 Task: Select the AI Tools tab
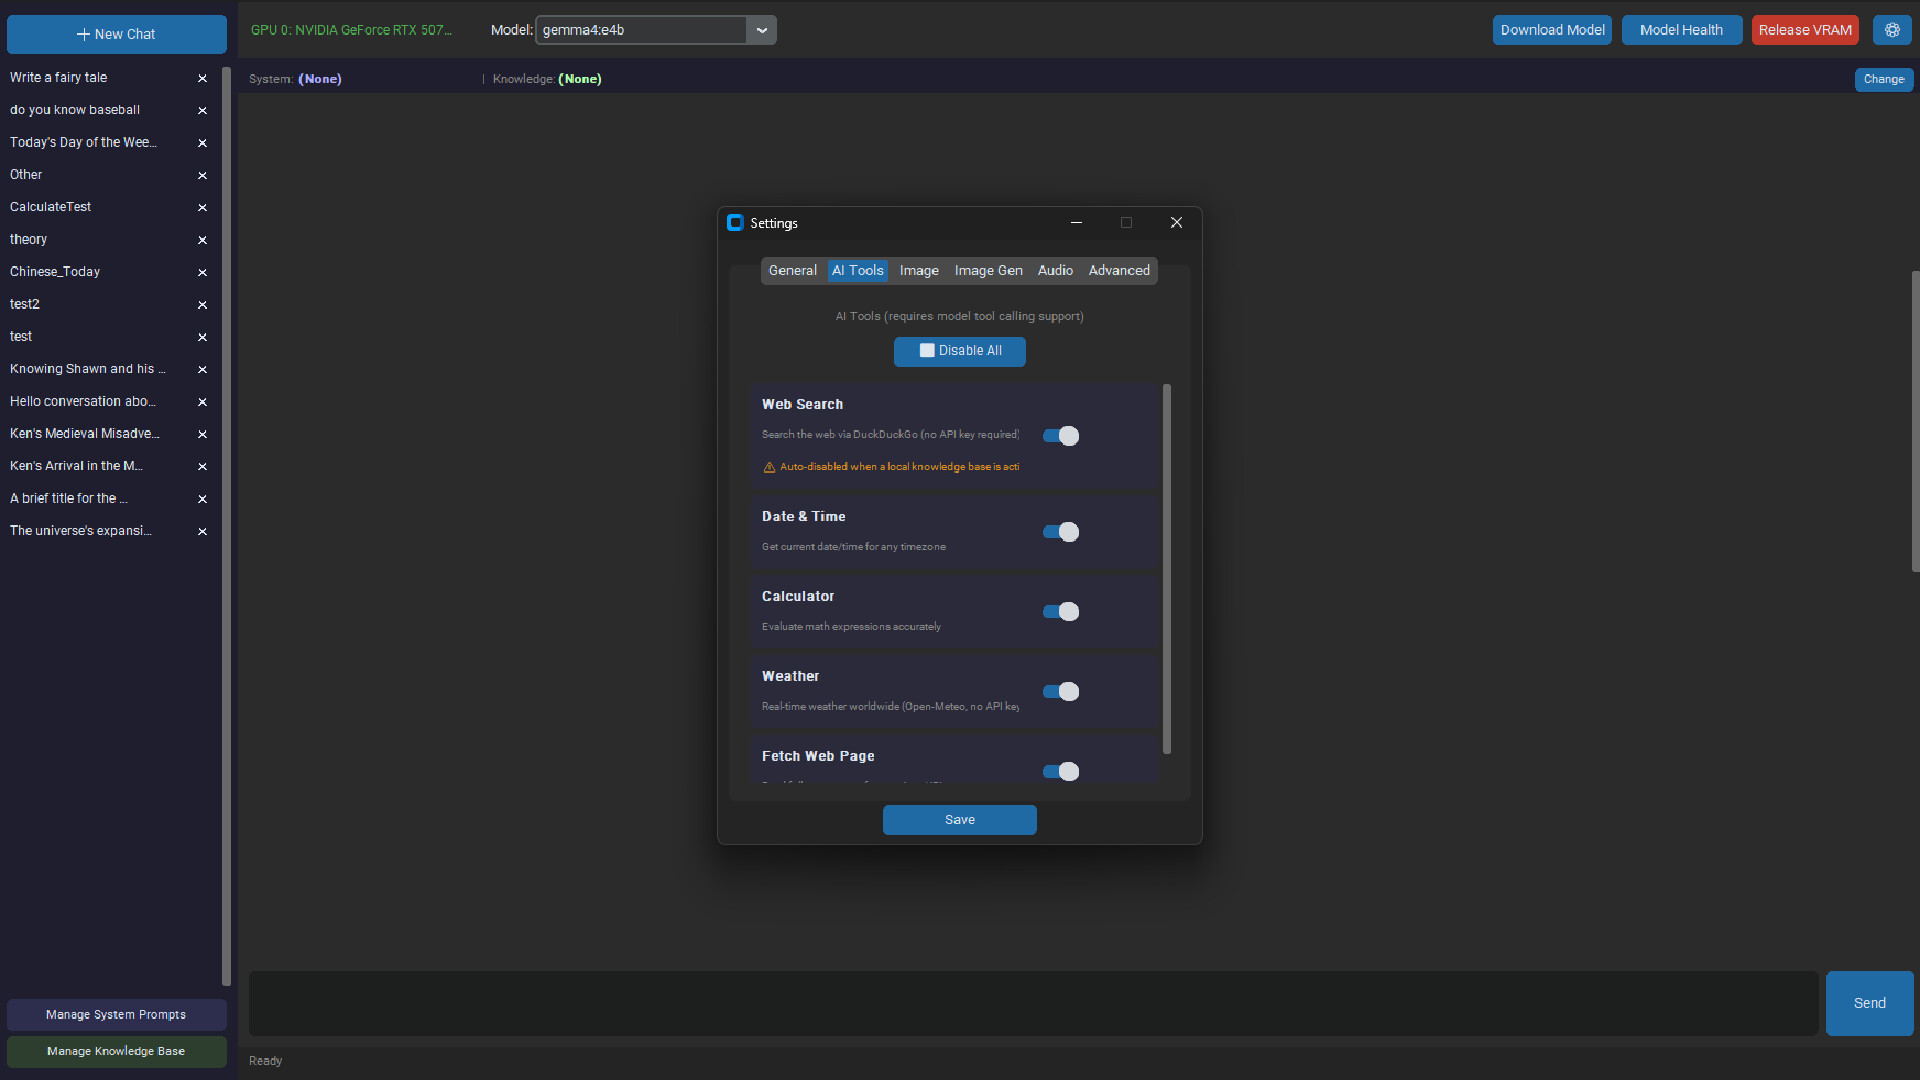pos(857,271)
